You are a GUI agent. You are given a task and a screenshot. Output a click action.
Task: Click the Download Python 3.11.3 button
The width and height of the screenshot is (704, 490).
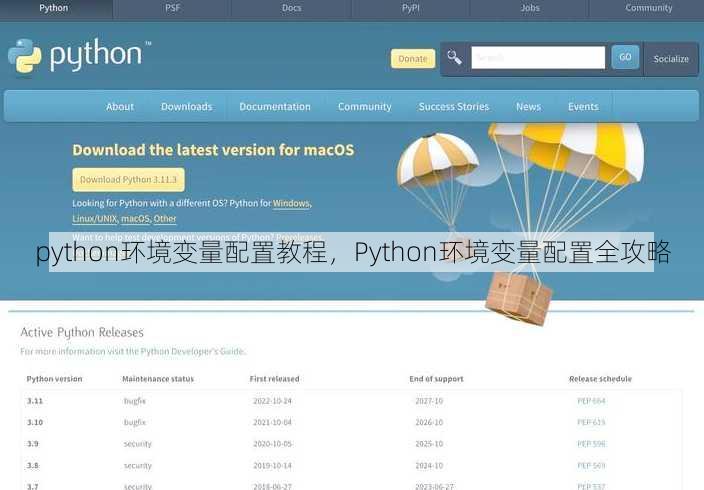(128, 180)
